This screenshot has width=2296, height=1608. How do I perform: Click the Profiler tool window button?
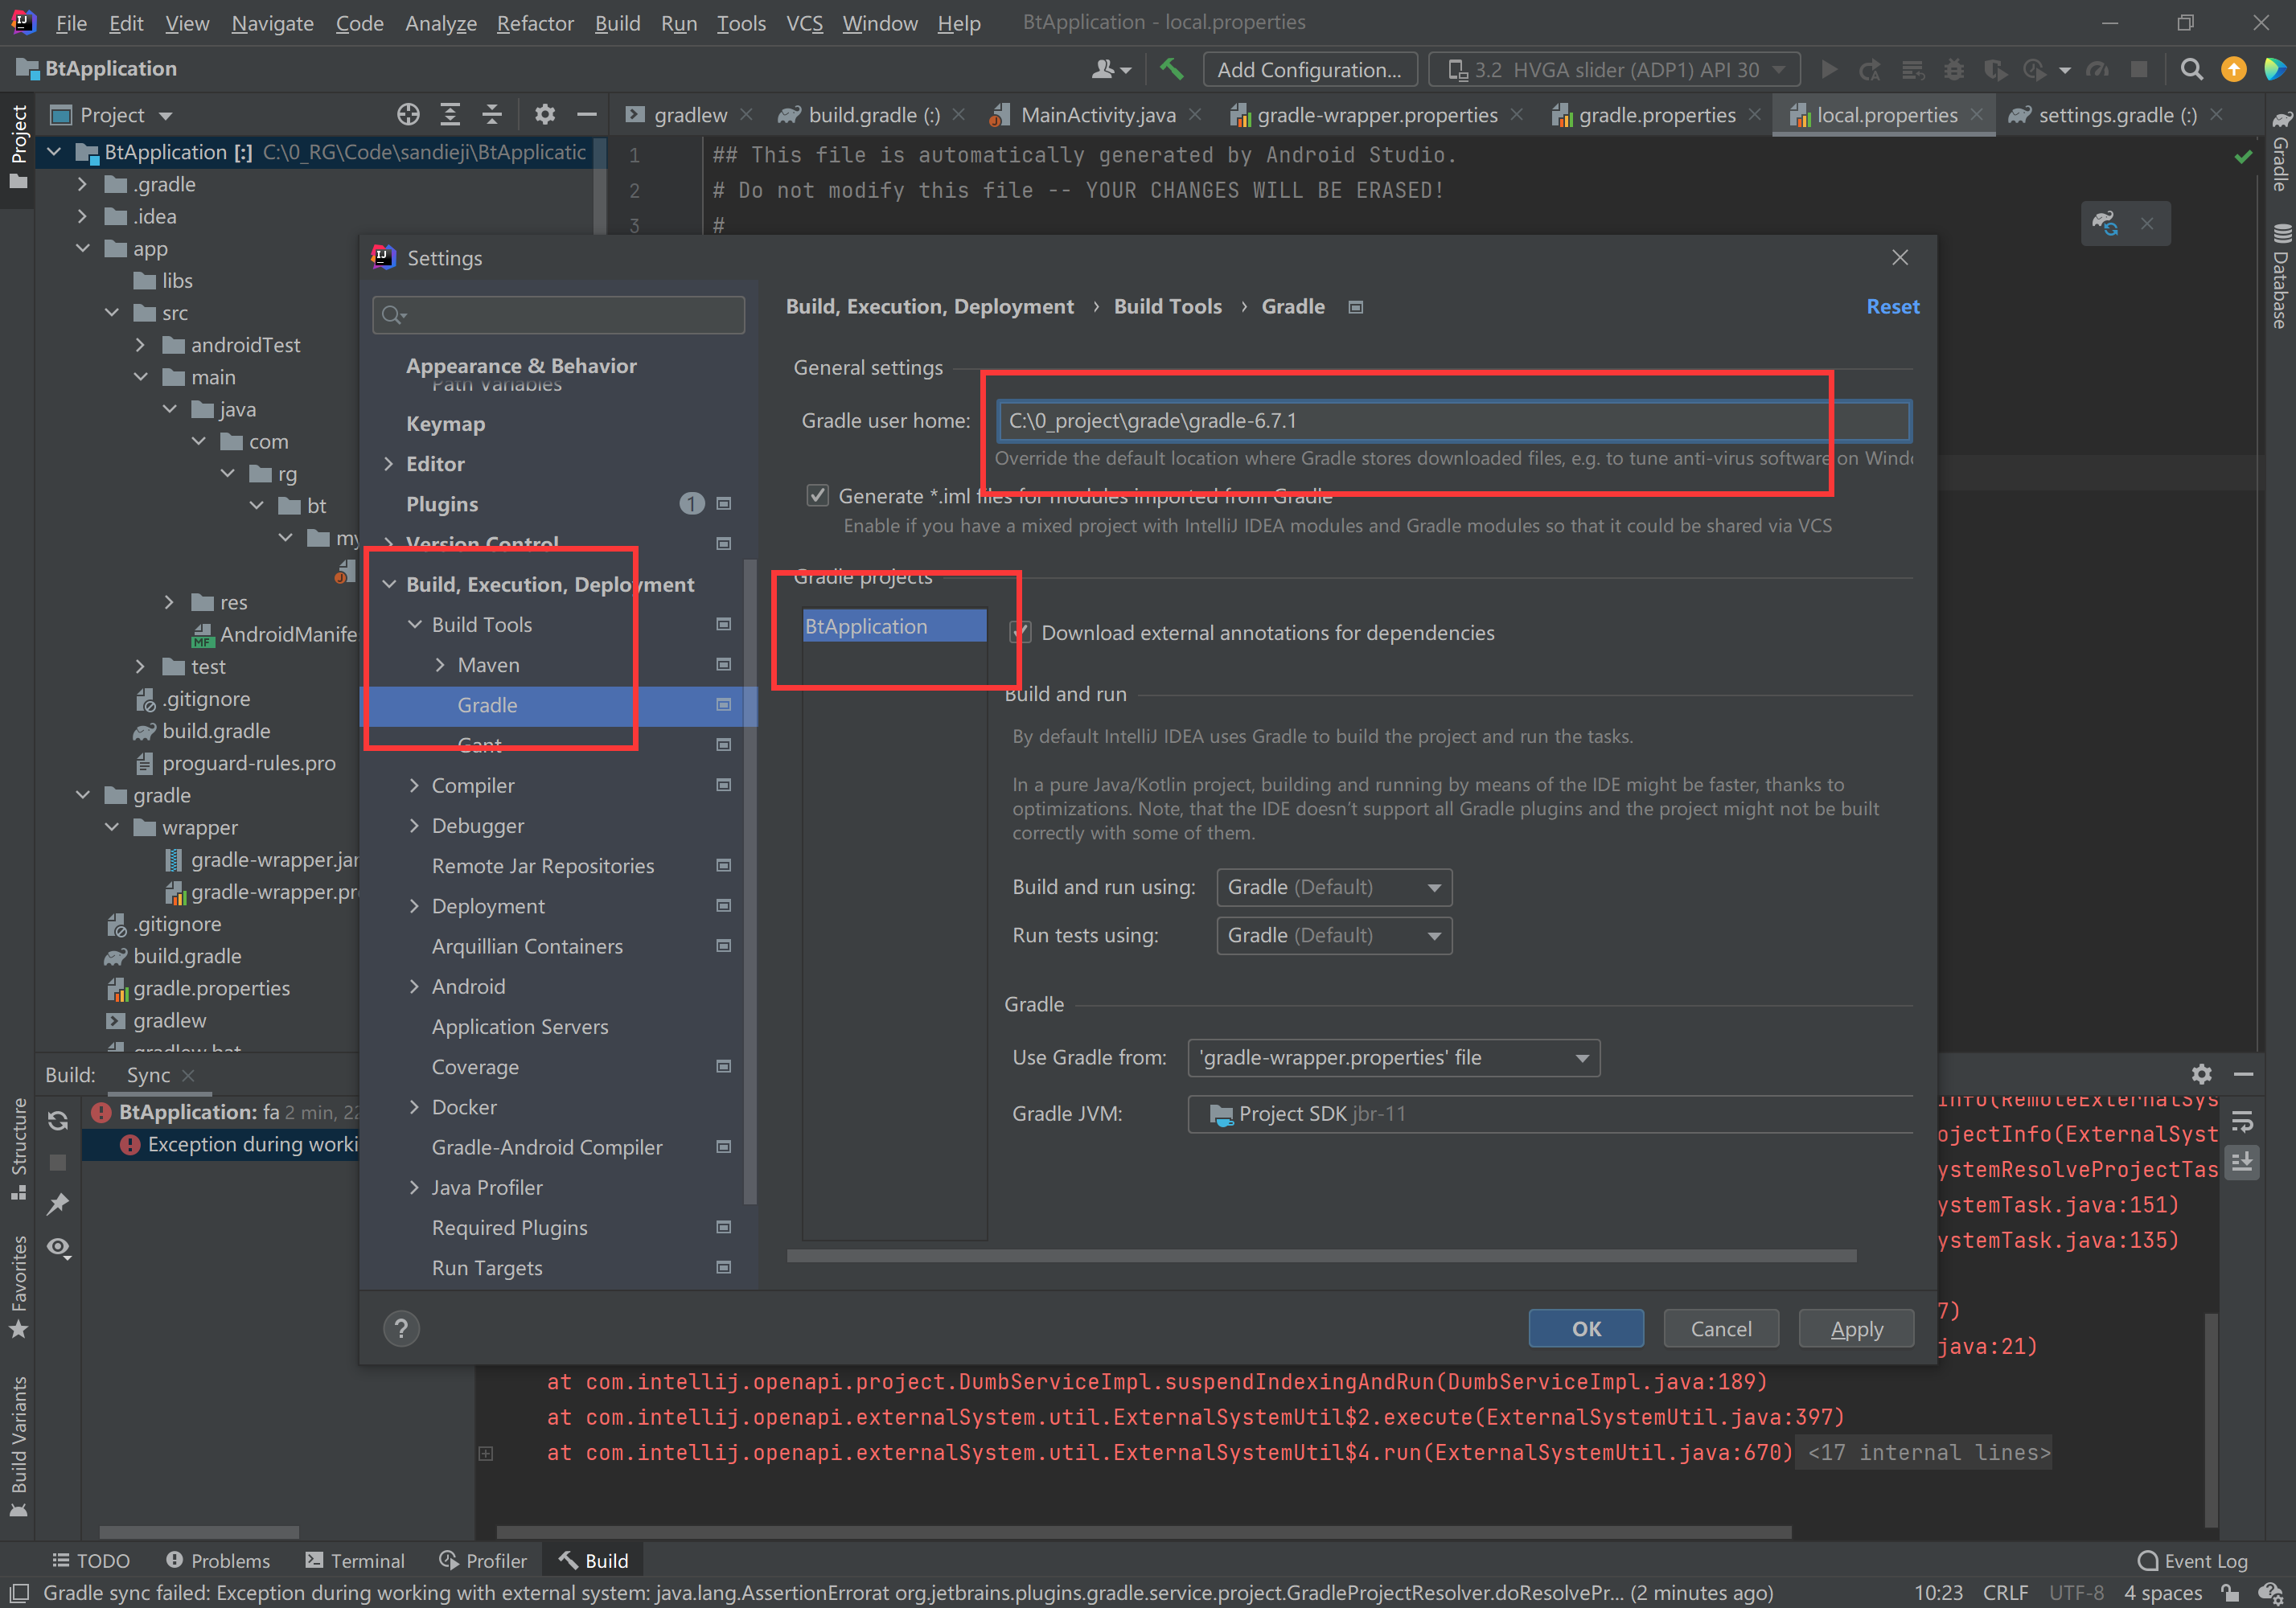tap(483, 1560)
